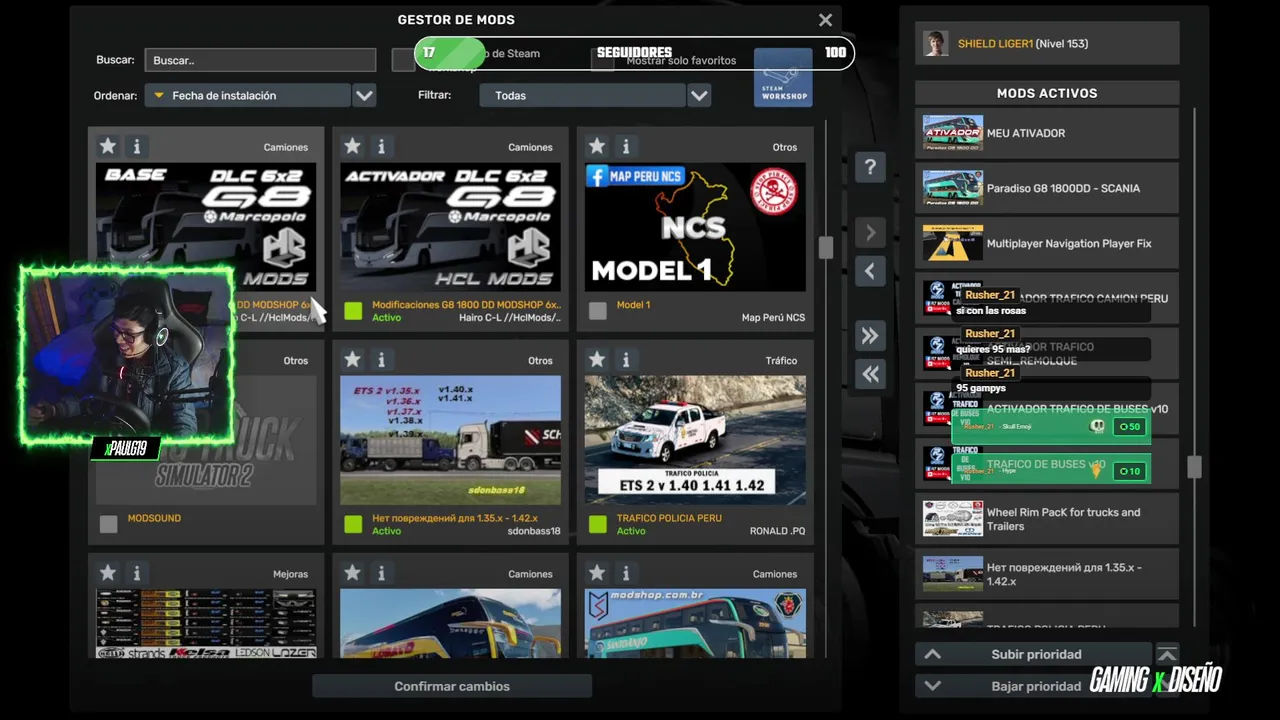This screenshot has height=720, width=1280.
Task: Enable the Model 1 map mod checkbox
Action: coord(598,311)
